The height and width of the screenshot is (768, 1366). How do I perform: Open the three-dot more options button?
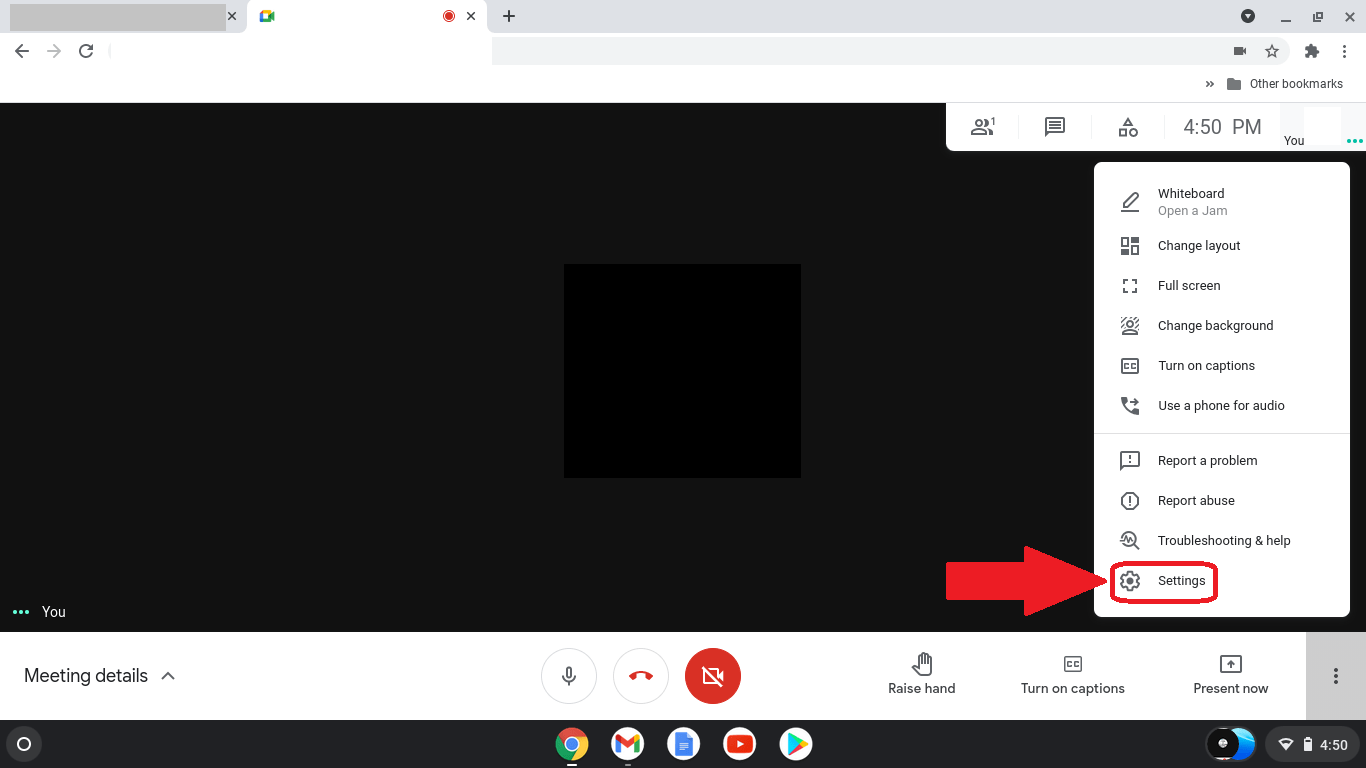tap(1336, 676)
